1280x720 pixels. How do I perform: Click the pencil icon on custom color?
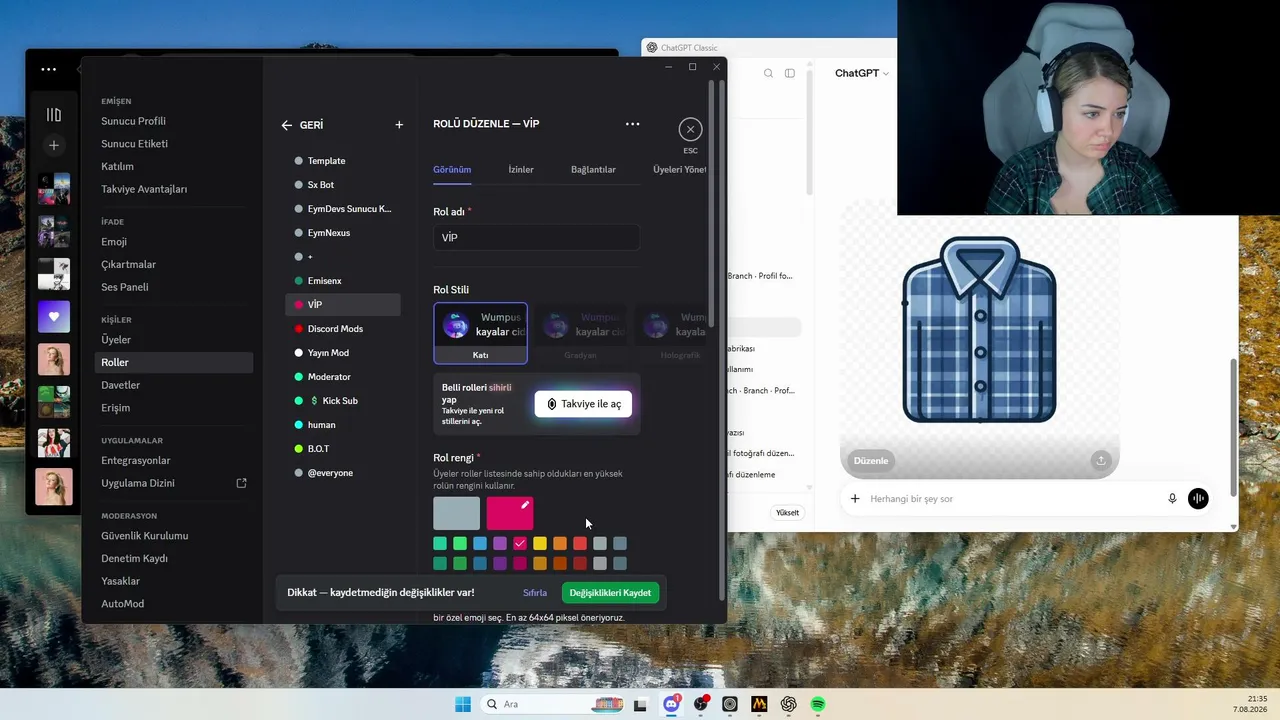pyautogui.click(x=524, y=505)
